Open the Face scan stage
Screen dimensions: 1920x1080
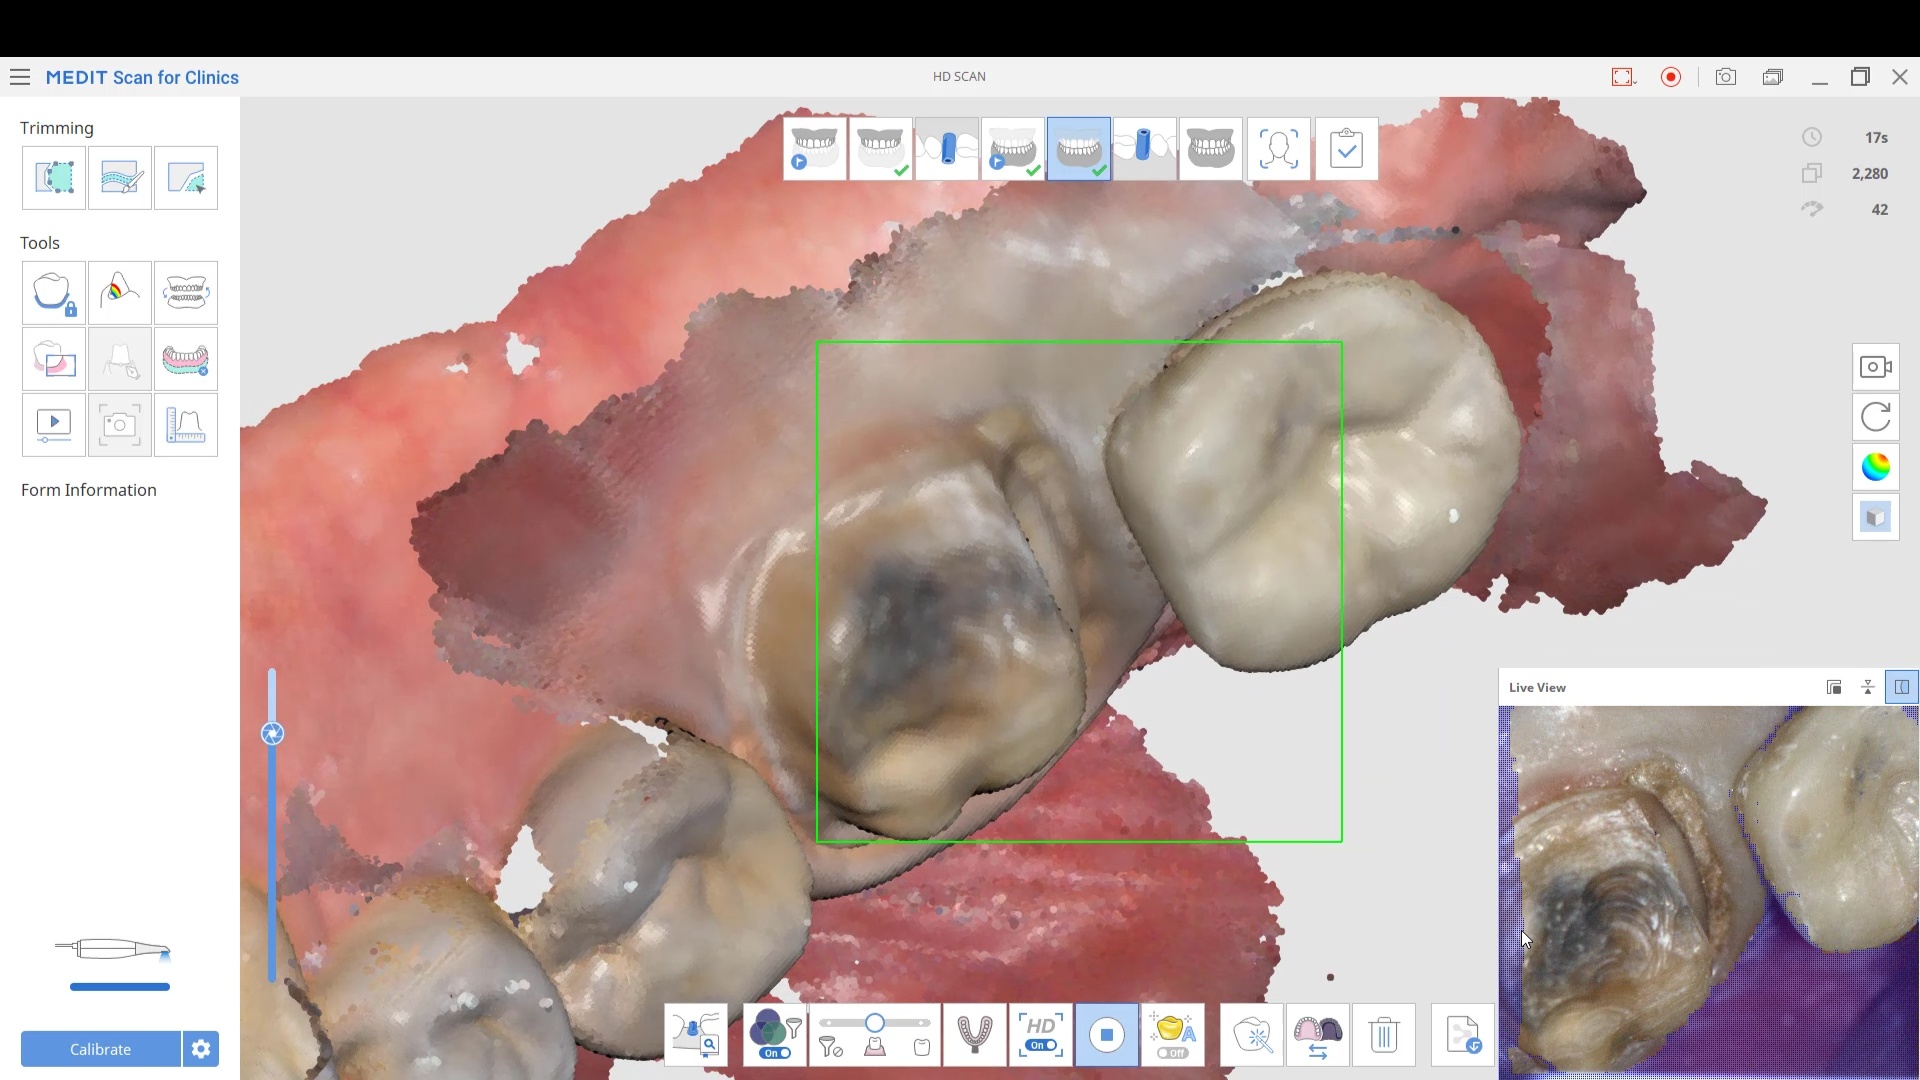tap(1278, 149)
